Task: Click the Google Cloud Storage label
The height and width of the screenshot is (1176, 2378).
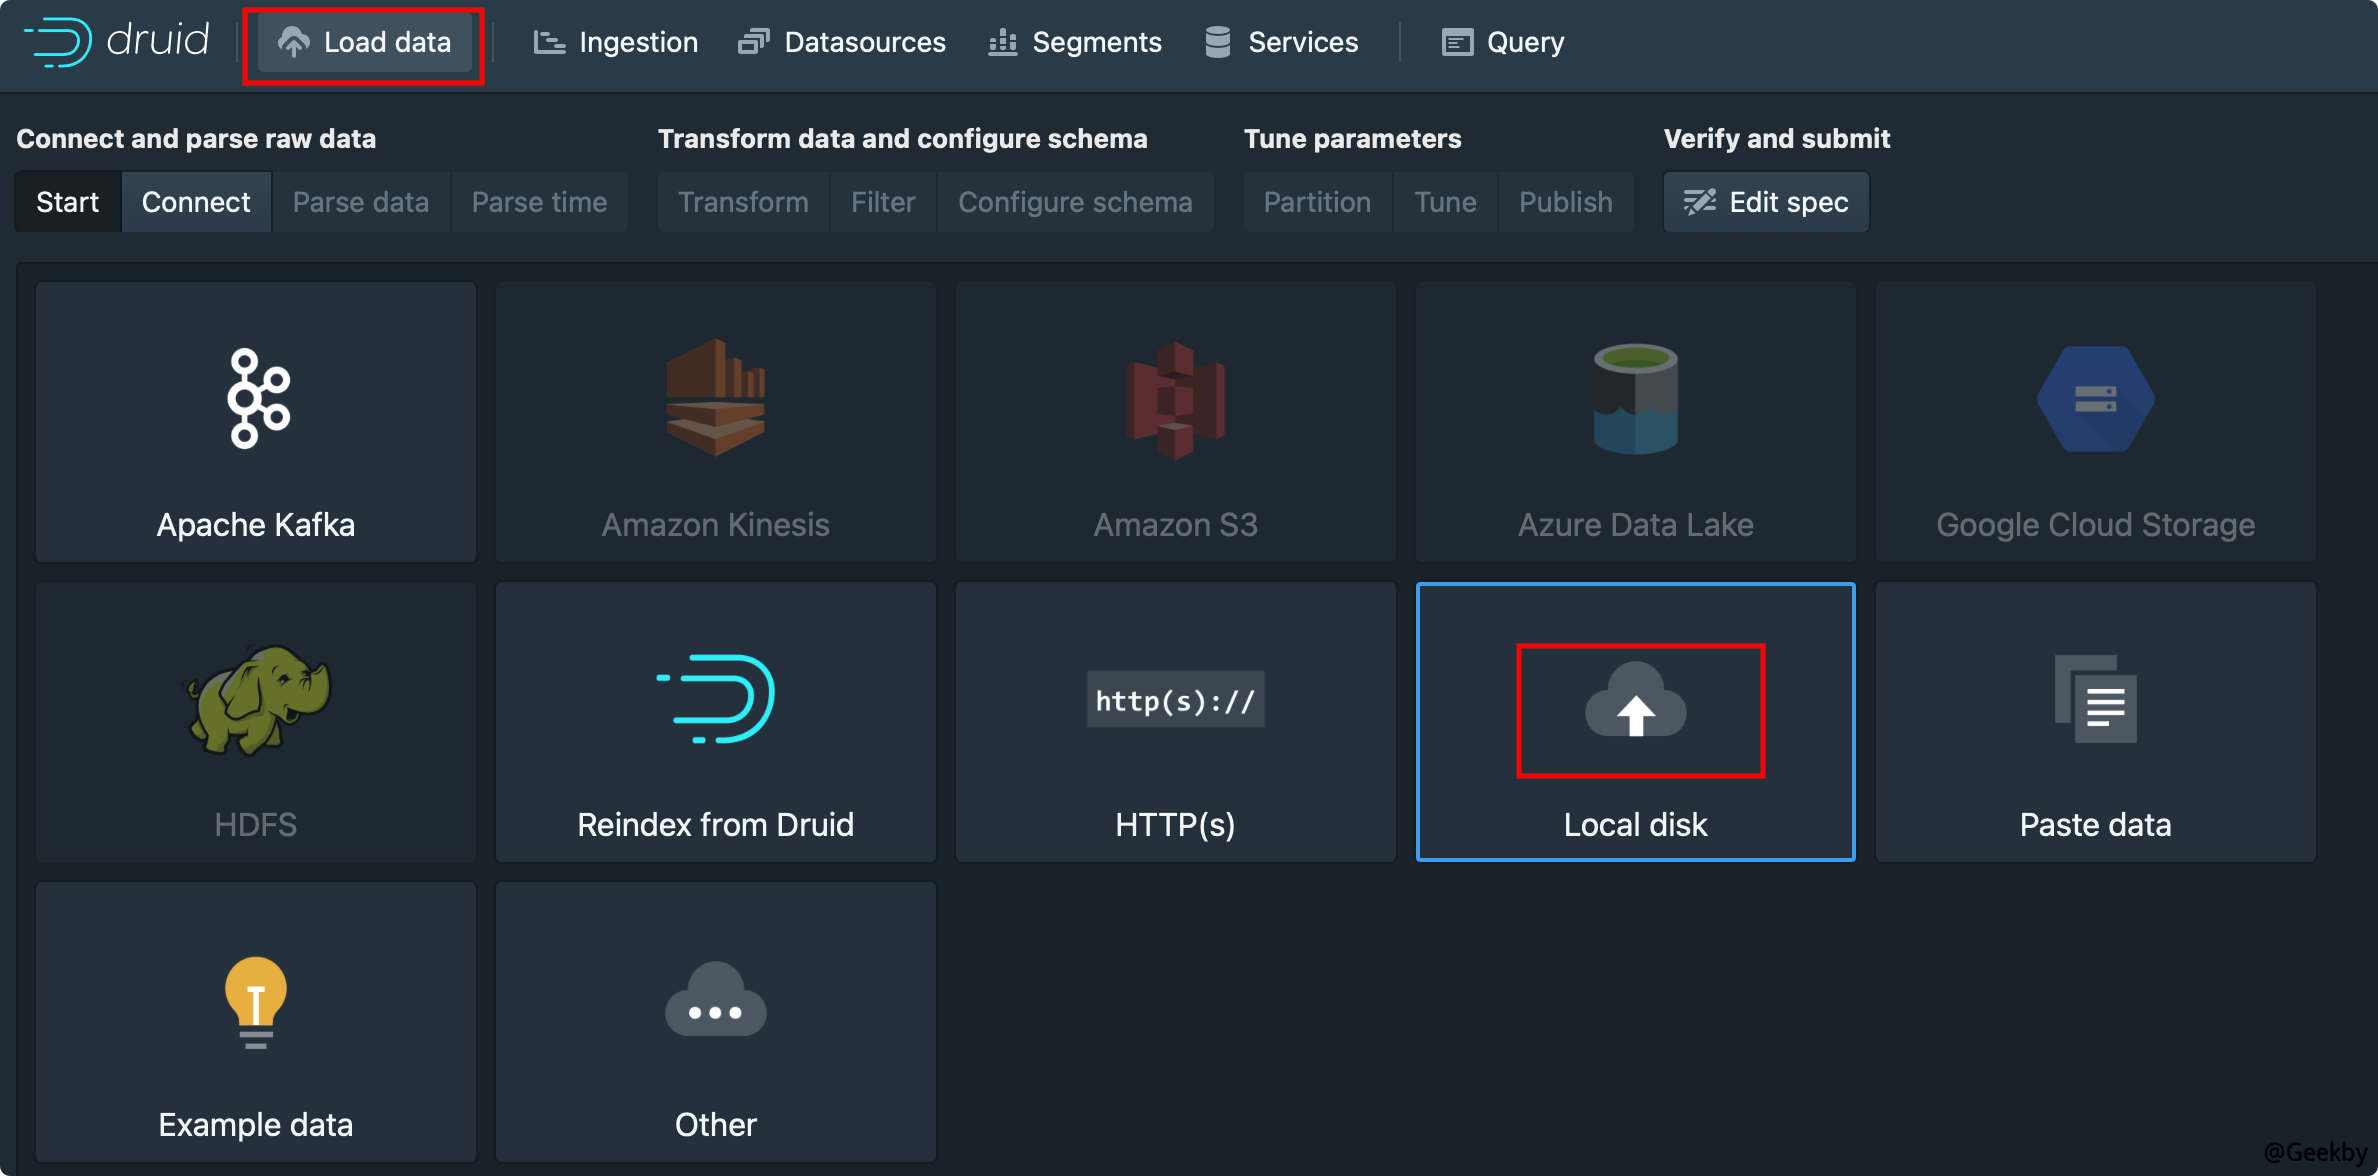Action: tap(2096, 525)
